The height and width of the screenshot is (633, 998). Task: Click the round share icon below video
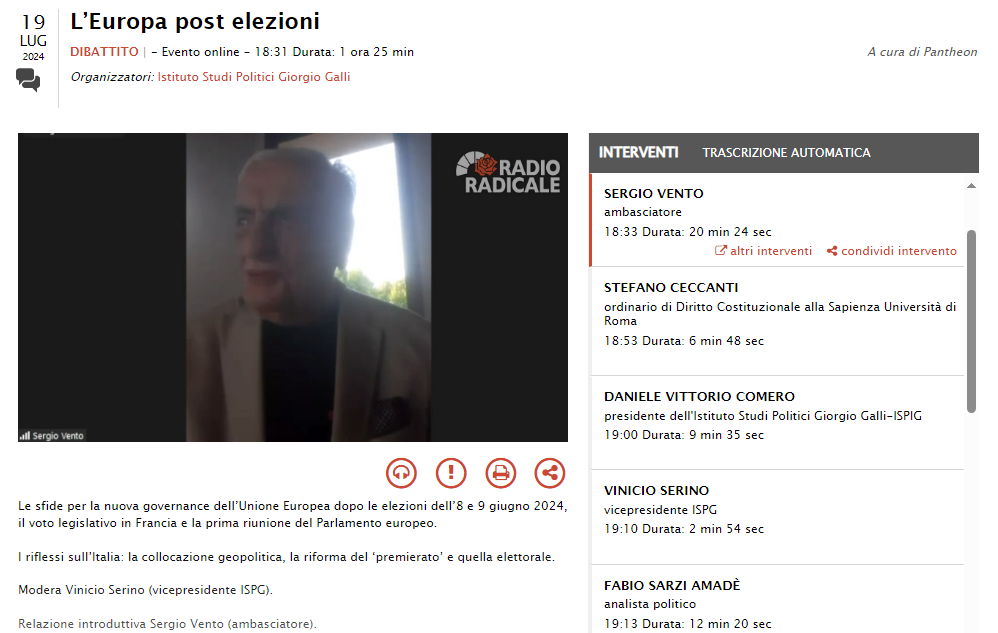[x=550, y=473]
